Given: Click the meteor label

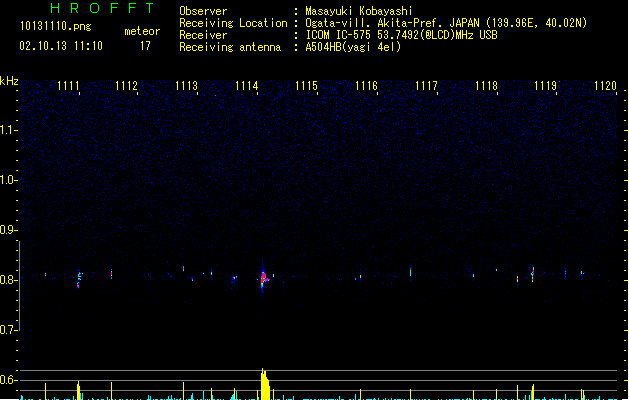Looking at the screenshot, I should point(142,31).
